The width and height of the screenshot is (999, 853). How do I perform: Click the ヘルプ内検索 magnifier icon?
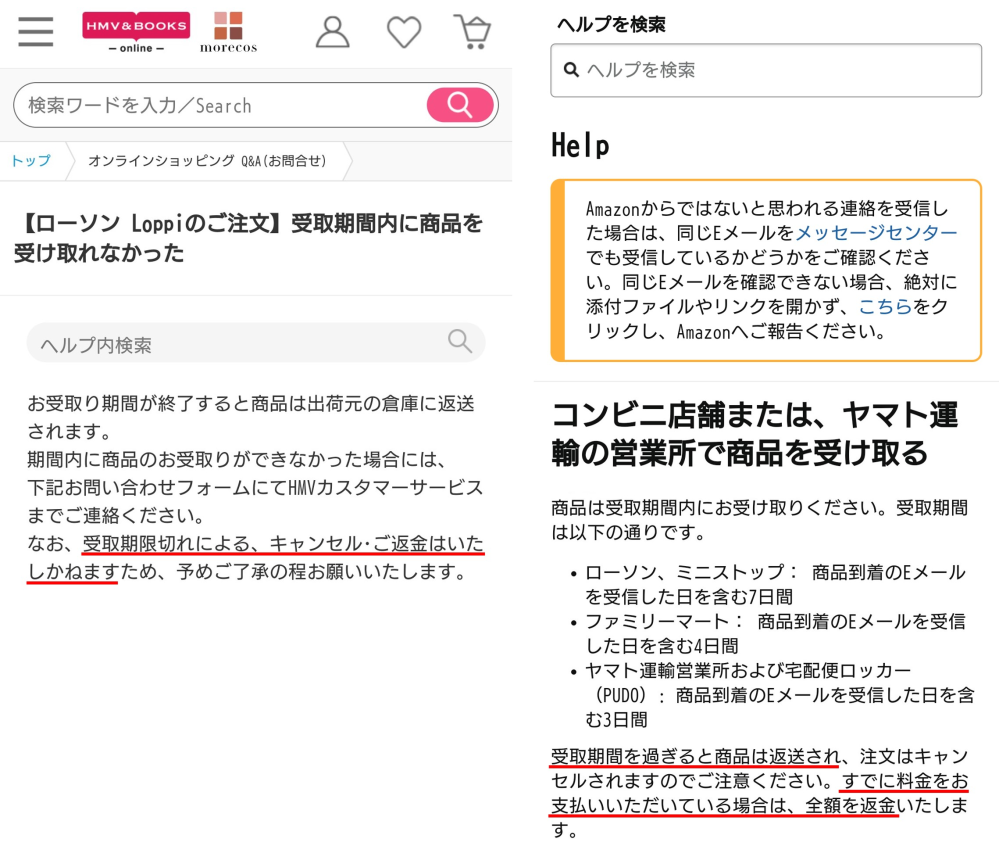point(459,341)
